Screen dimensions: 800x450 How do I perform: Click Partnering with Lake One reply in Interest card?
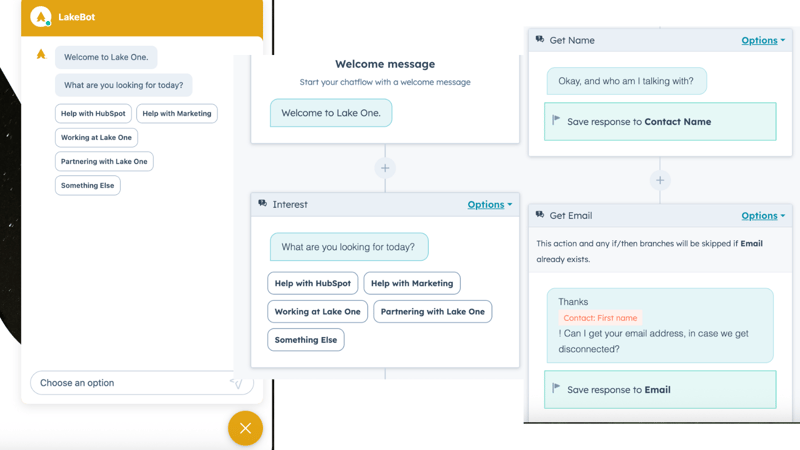coord(433,311)
